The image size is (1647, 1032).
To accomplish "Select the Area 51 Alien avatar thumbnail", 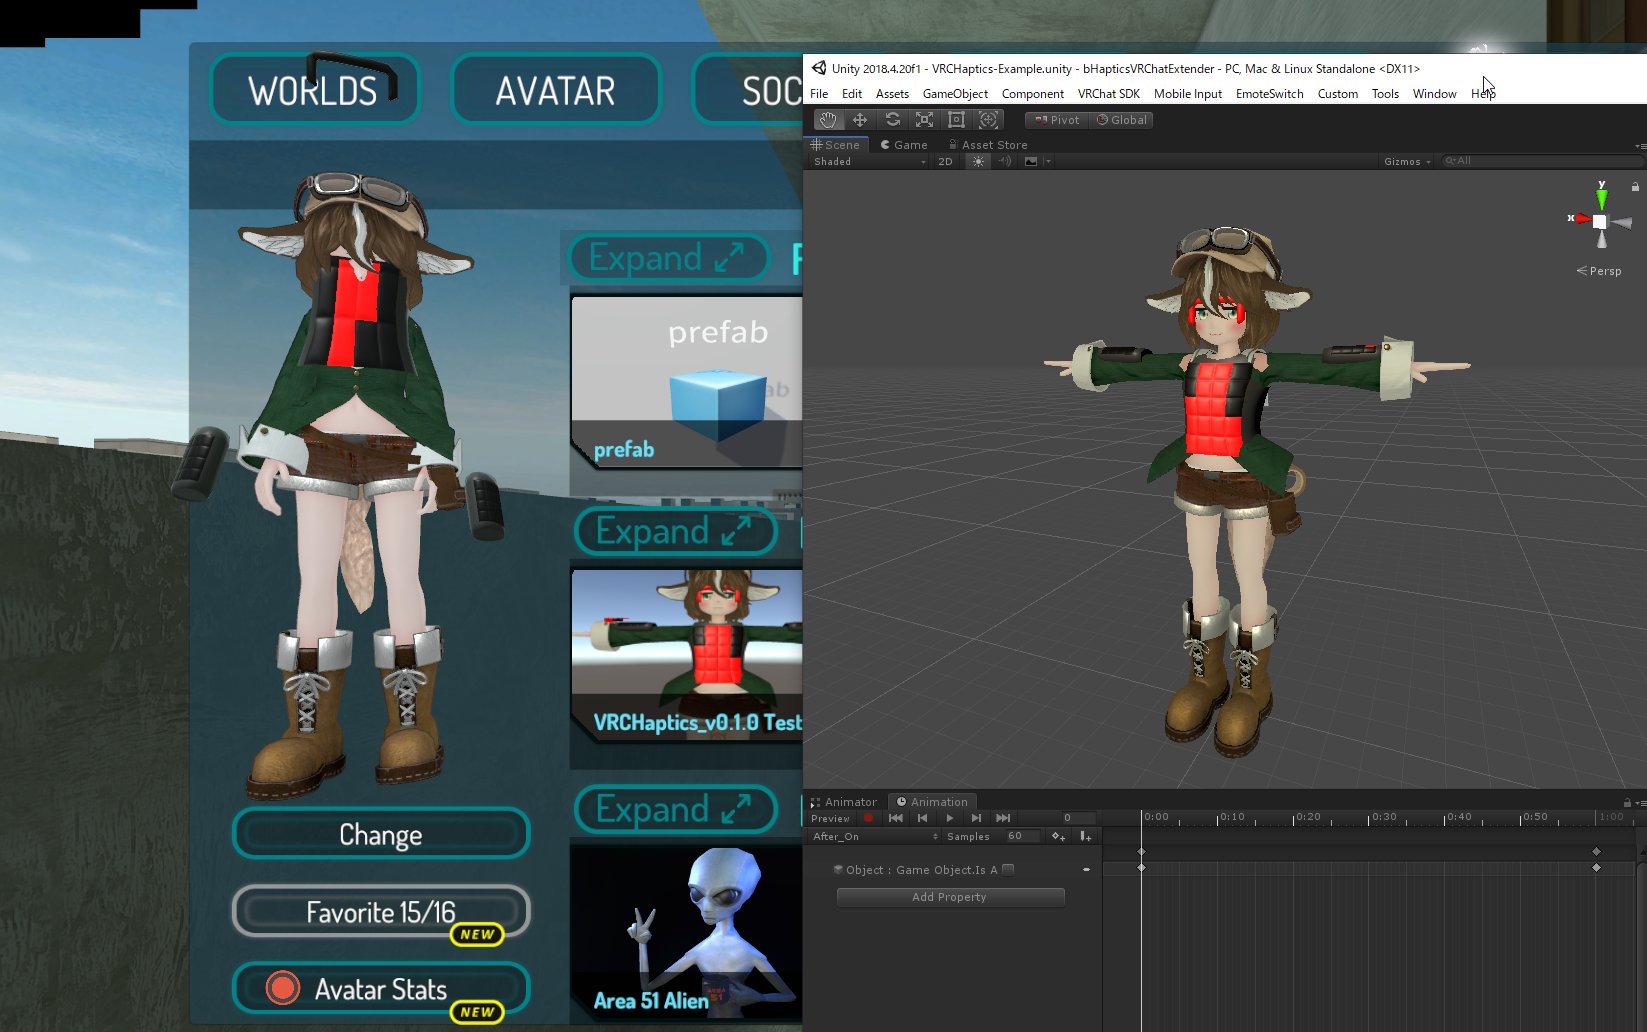I will 688,930.
